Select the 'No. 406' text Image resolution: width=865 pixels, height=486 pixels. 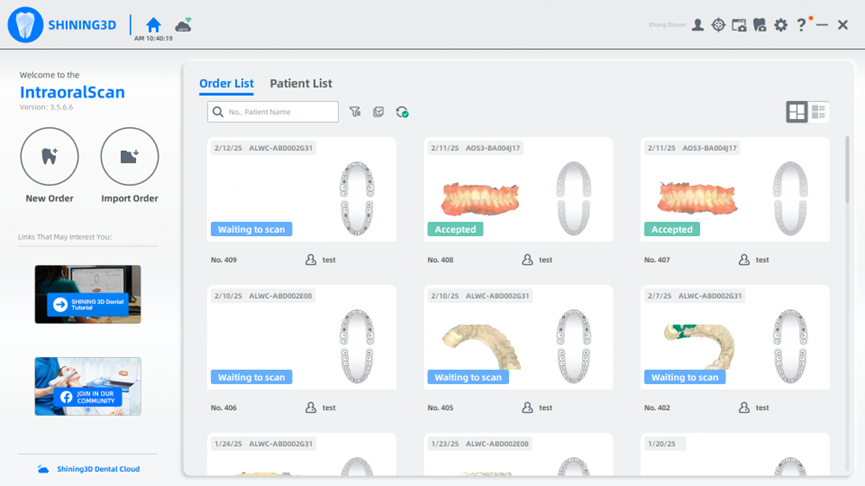click(223, 408)
